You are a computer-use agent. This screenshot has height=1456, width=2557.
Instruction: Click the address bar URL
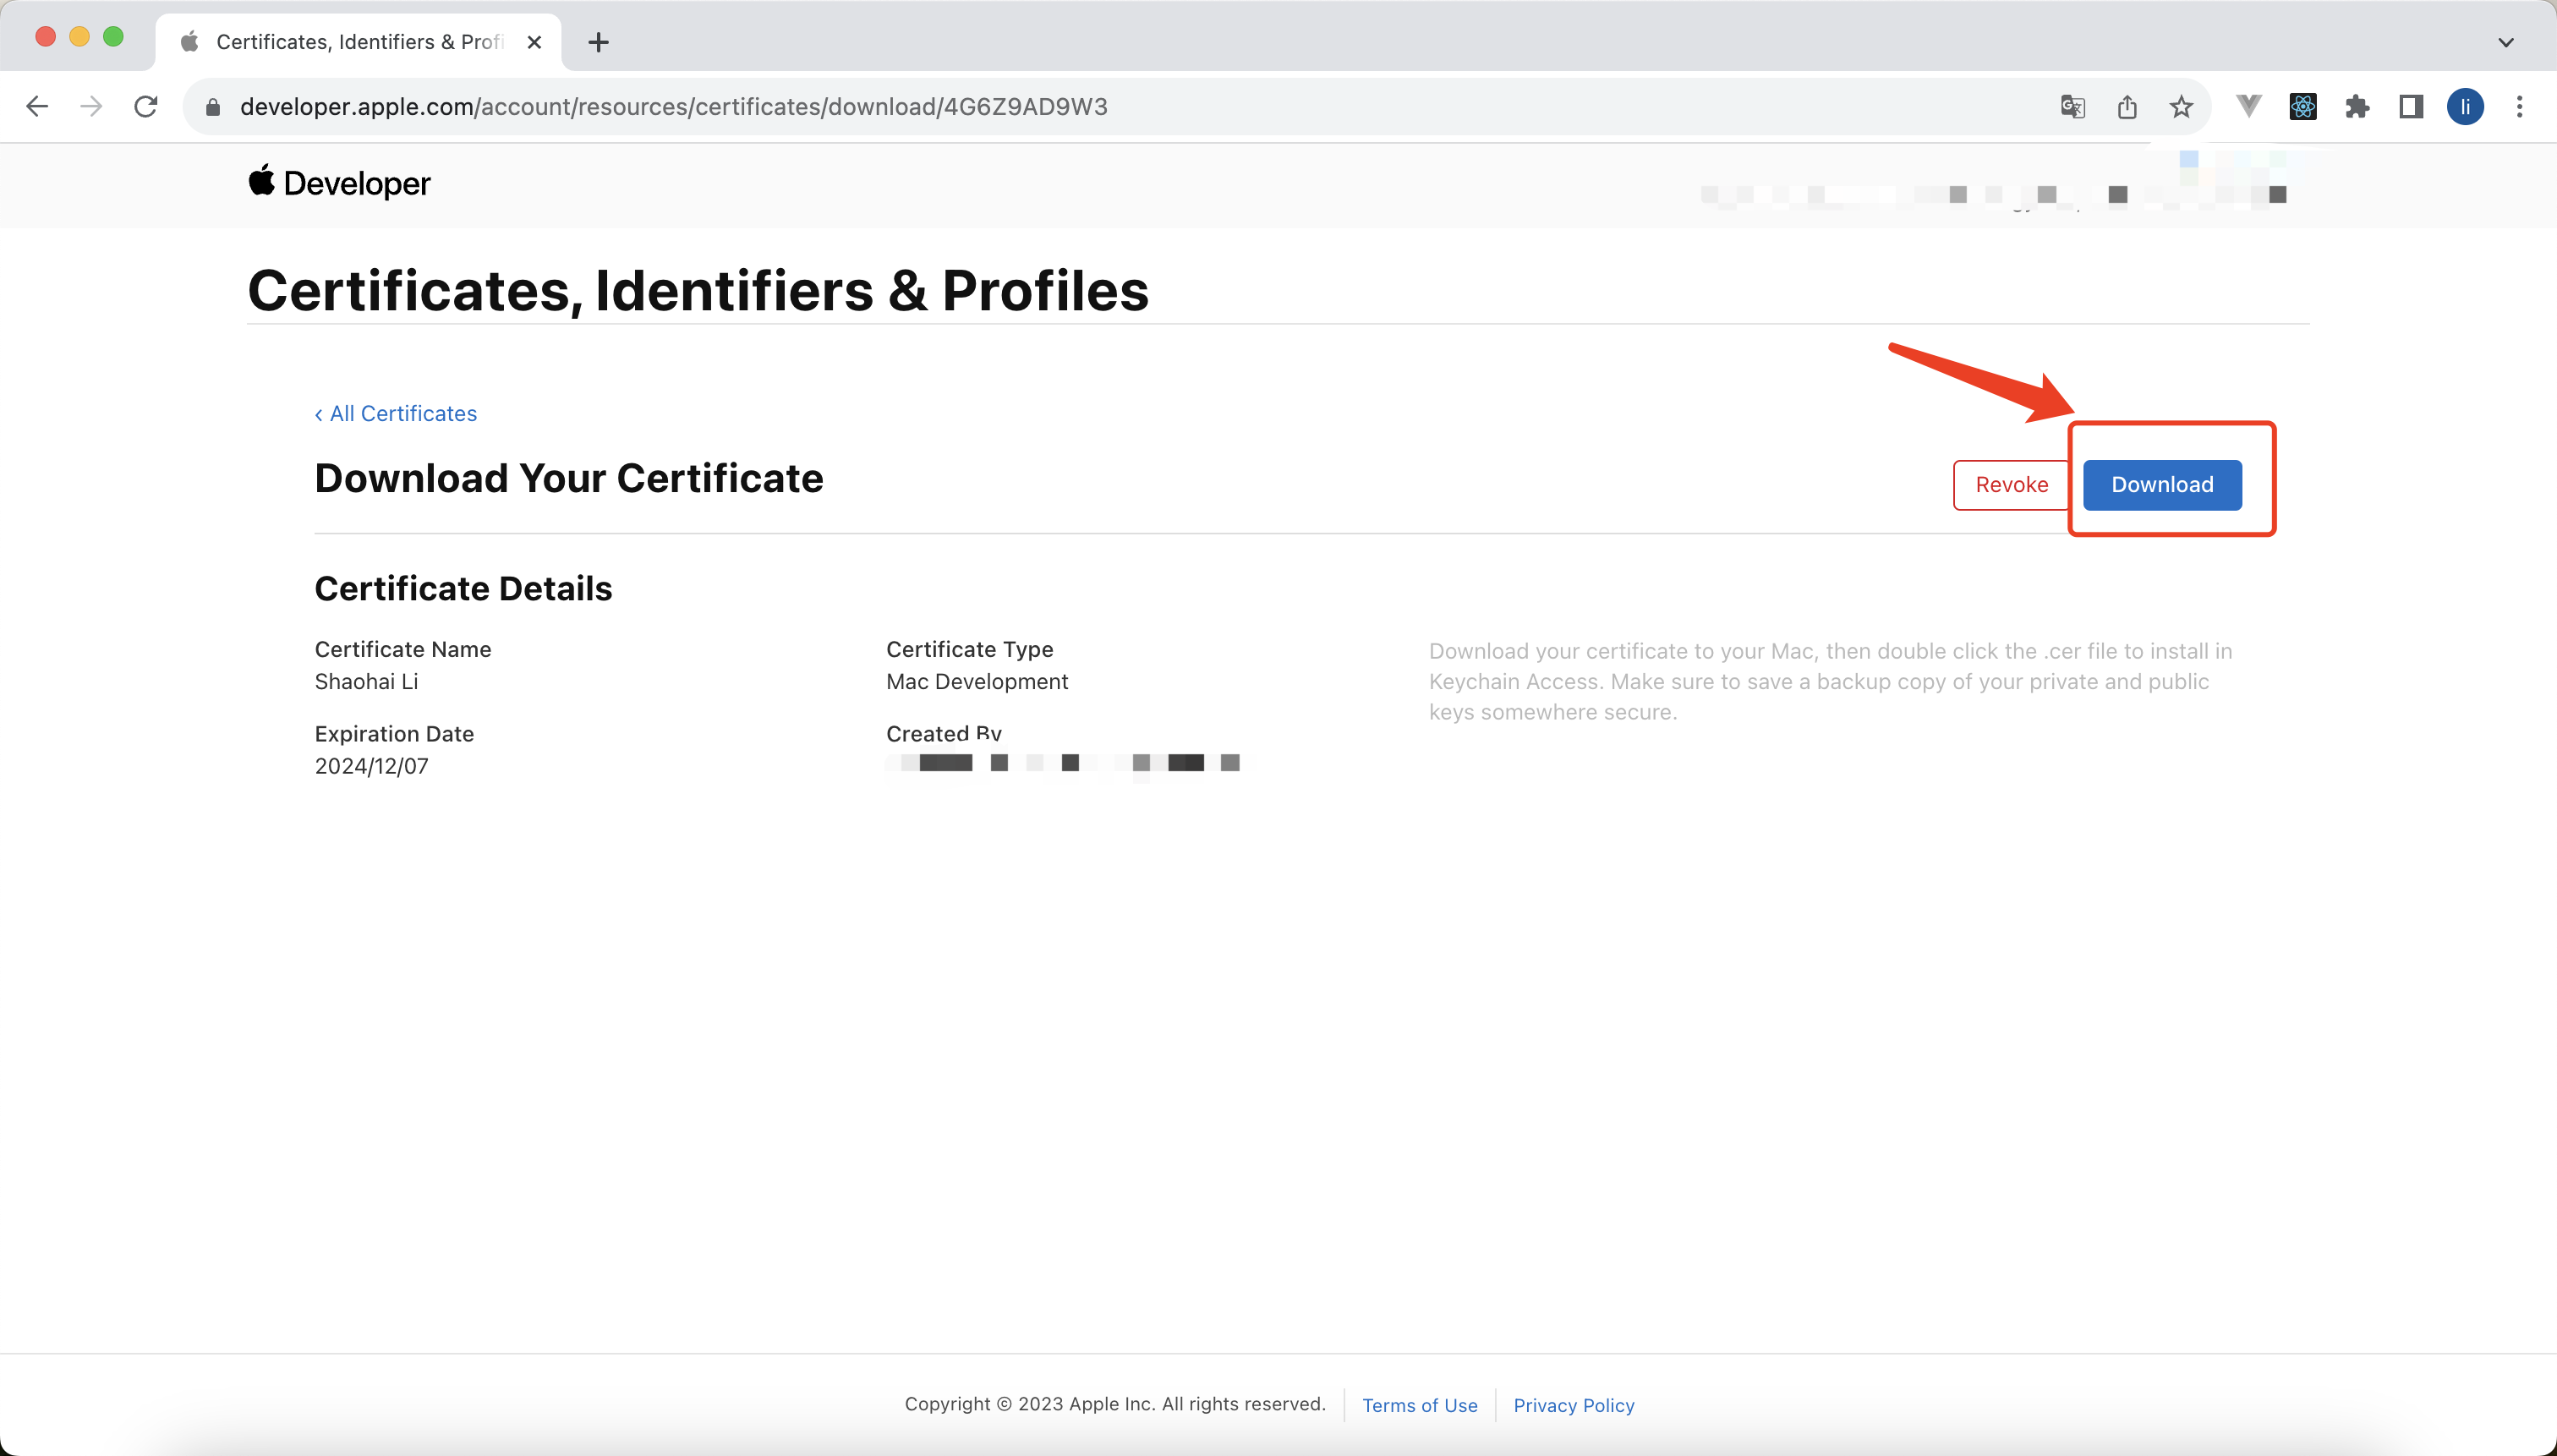pos(673,107)
